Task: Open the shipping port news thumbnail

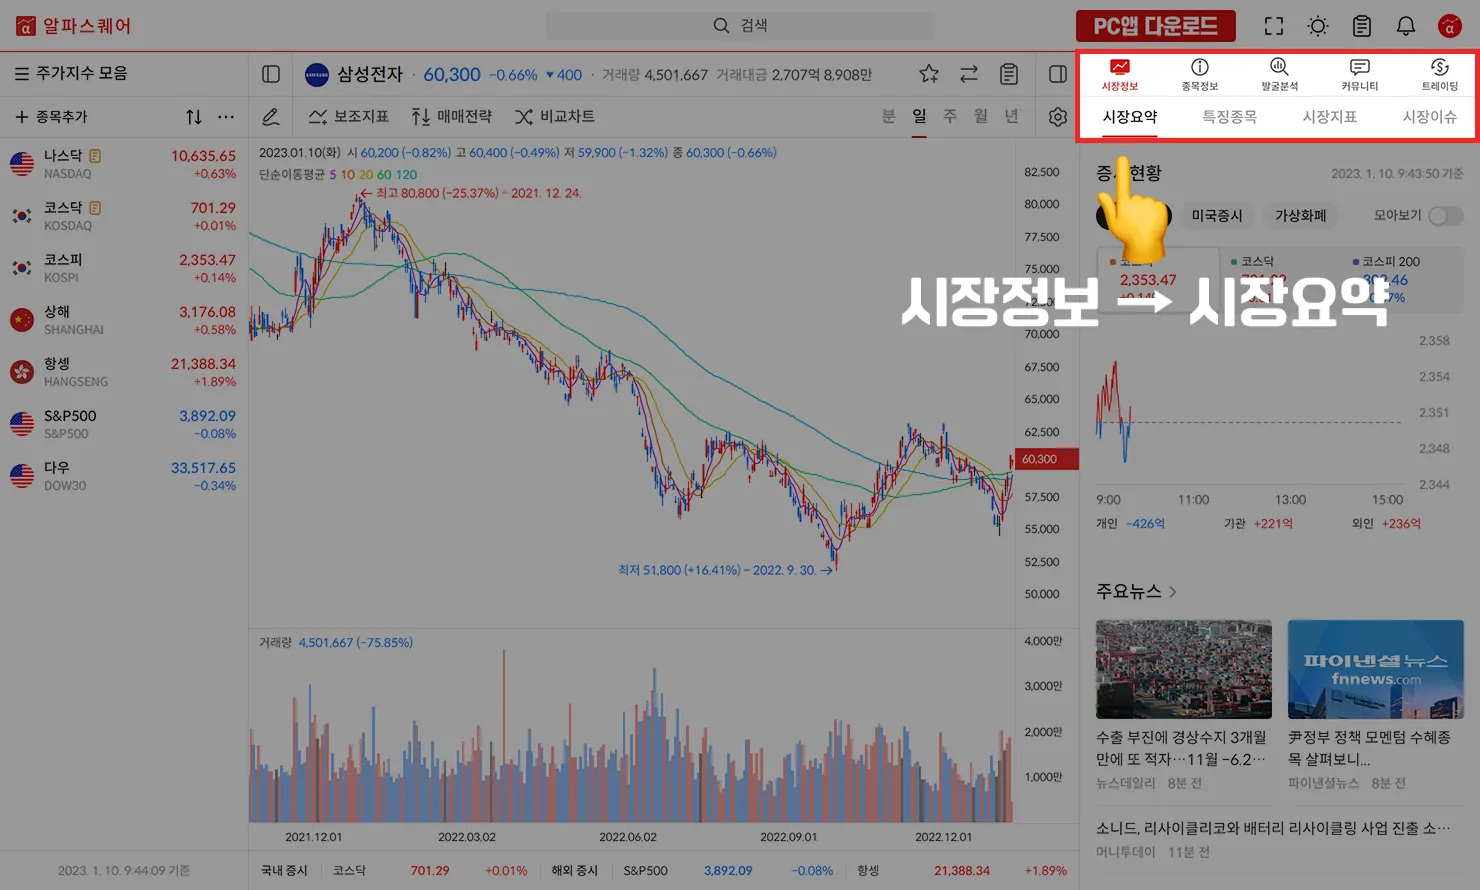Action: click(x=1184, y=669)
